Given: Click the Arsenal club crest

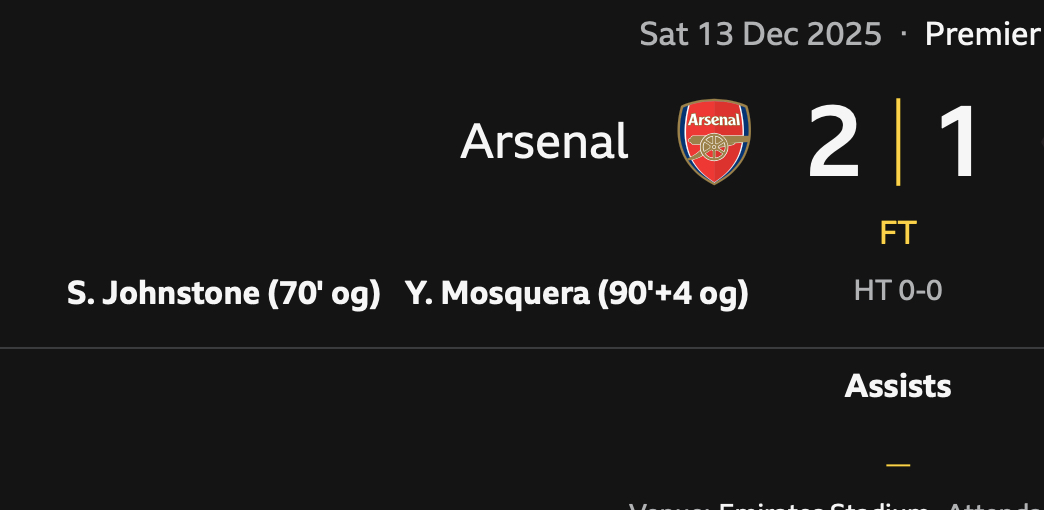Looking at the screenshot, I should (x=714, y=141).
